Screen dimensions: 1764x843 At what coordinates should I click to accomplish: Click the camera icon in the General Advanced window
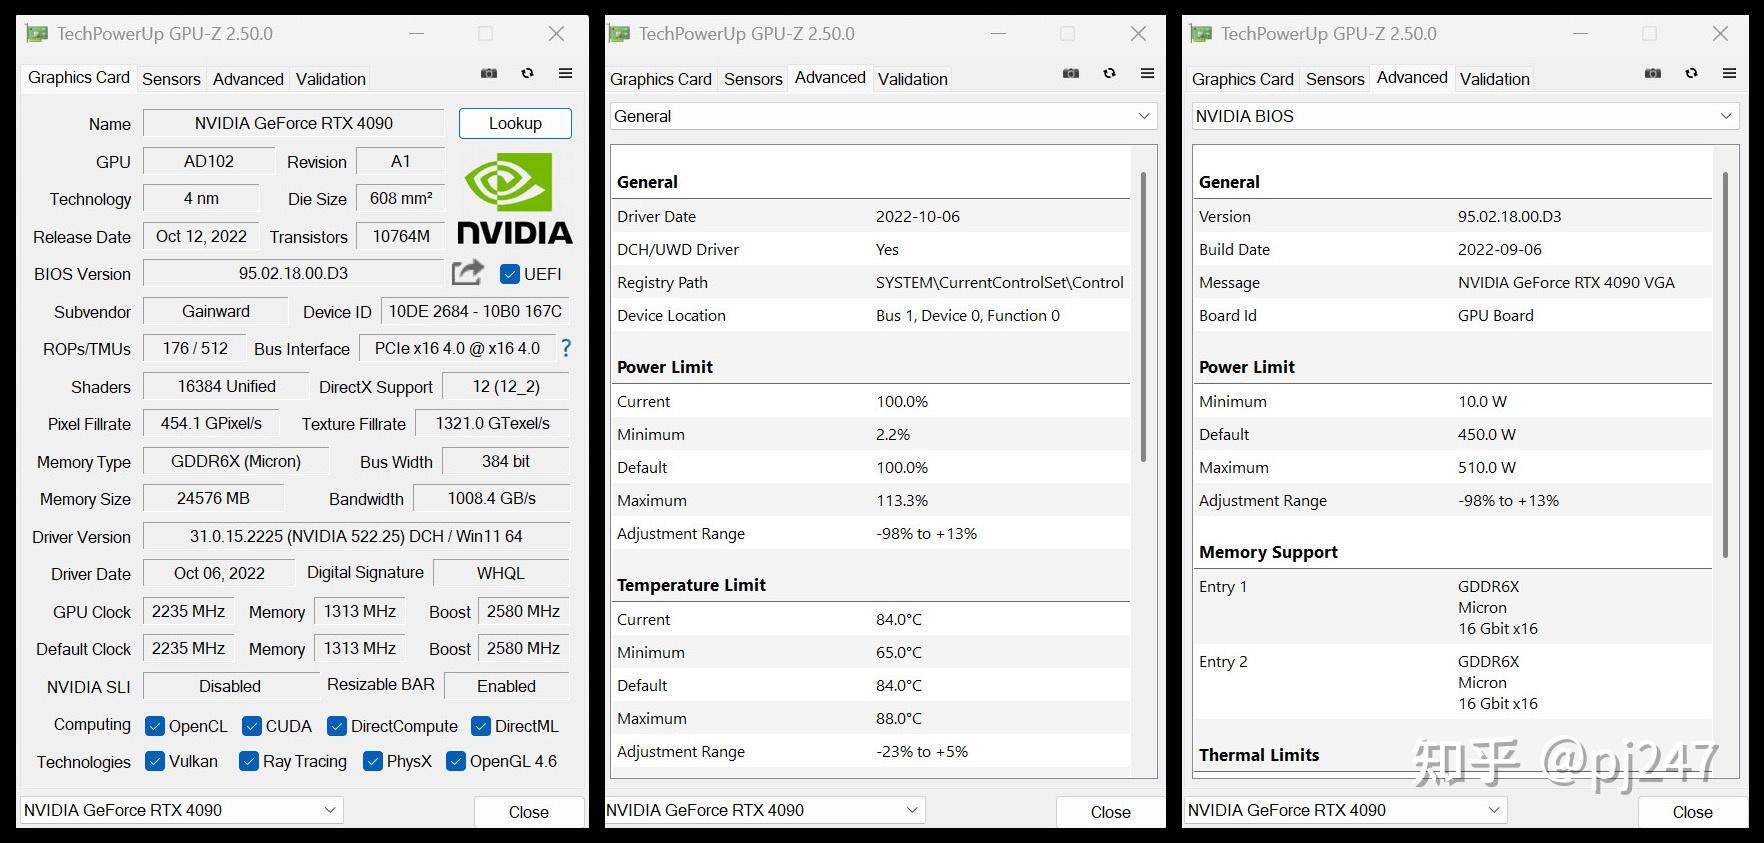pyautogui.click(x=1071, y=73)
